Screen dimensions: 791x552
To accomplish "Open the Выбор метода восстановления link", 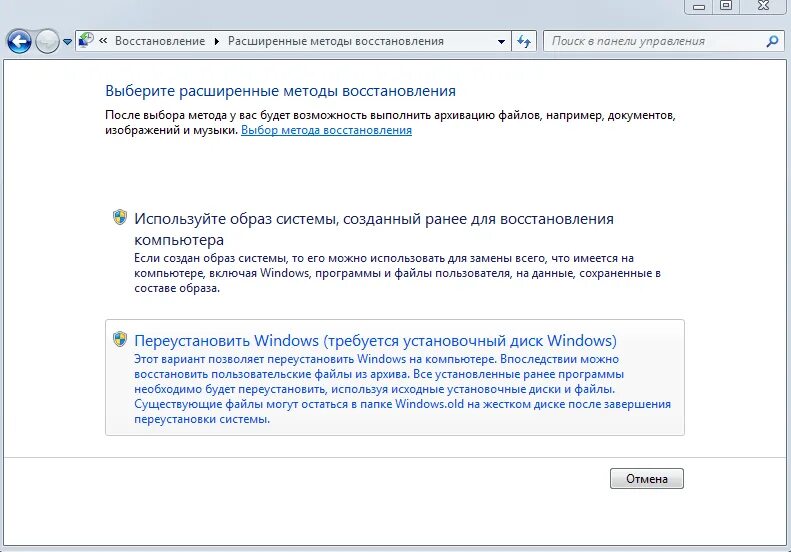I will [x=326, y=130].
